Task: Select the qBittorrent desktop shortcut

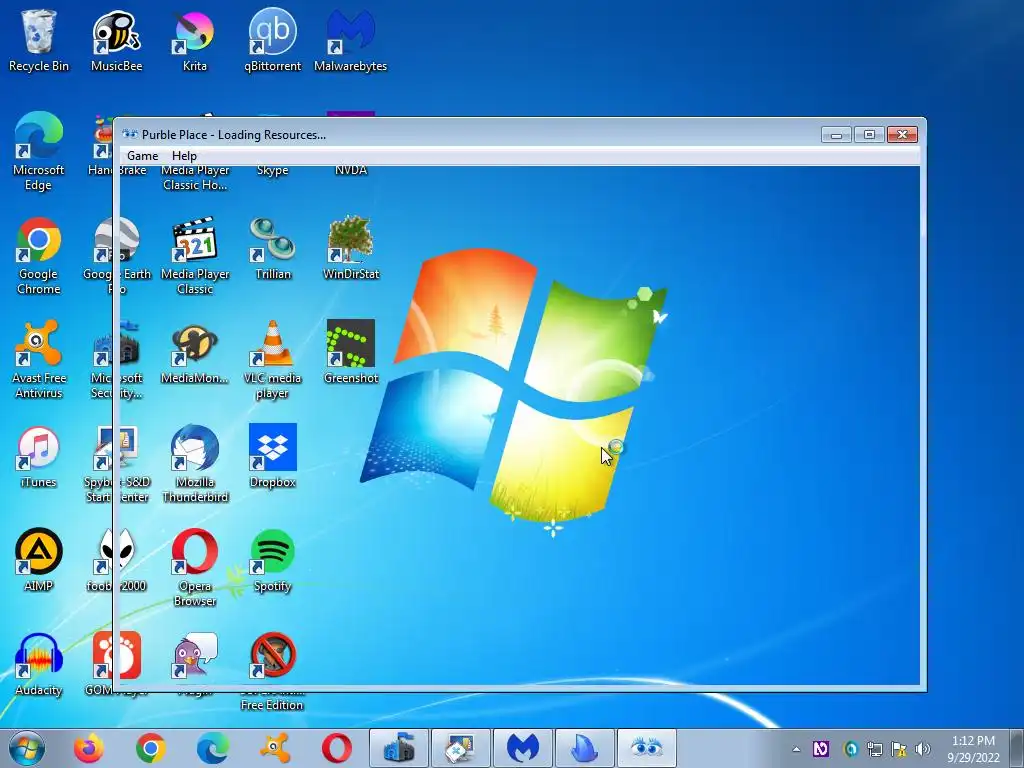Action: pyautogui.click(x=272, y=40)
